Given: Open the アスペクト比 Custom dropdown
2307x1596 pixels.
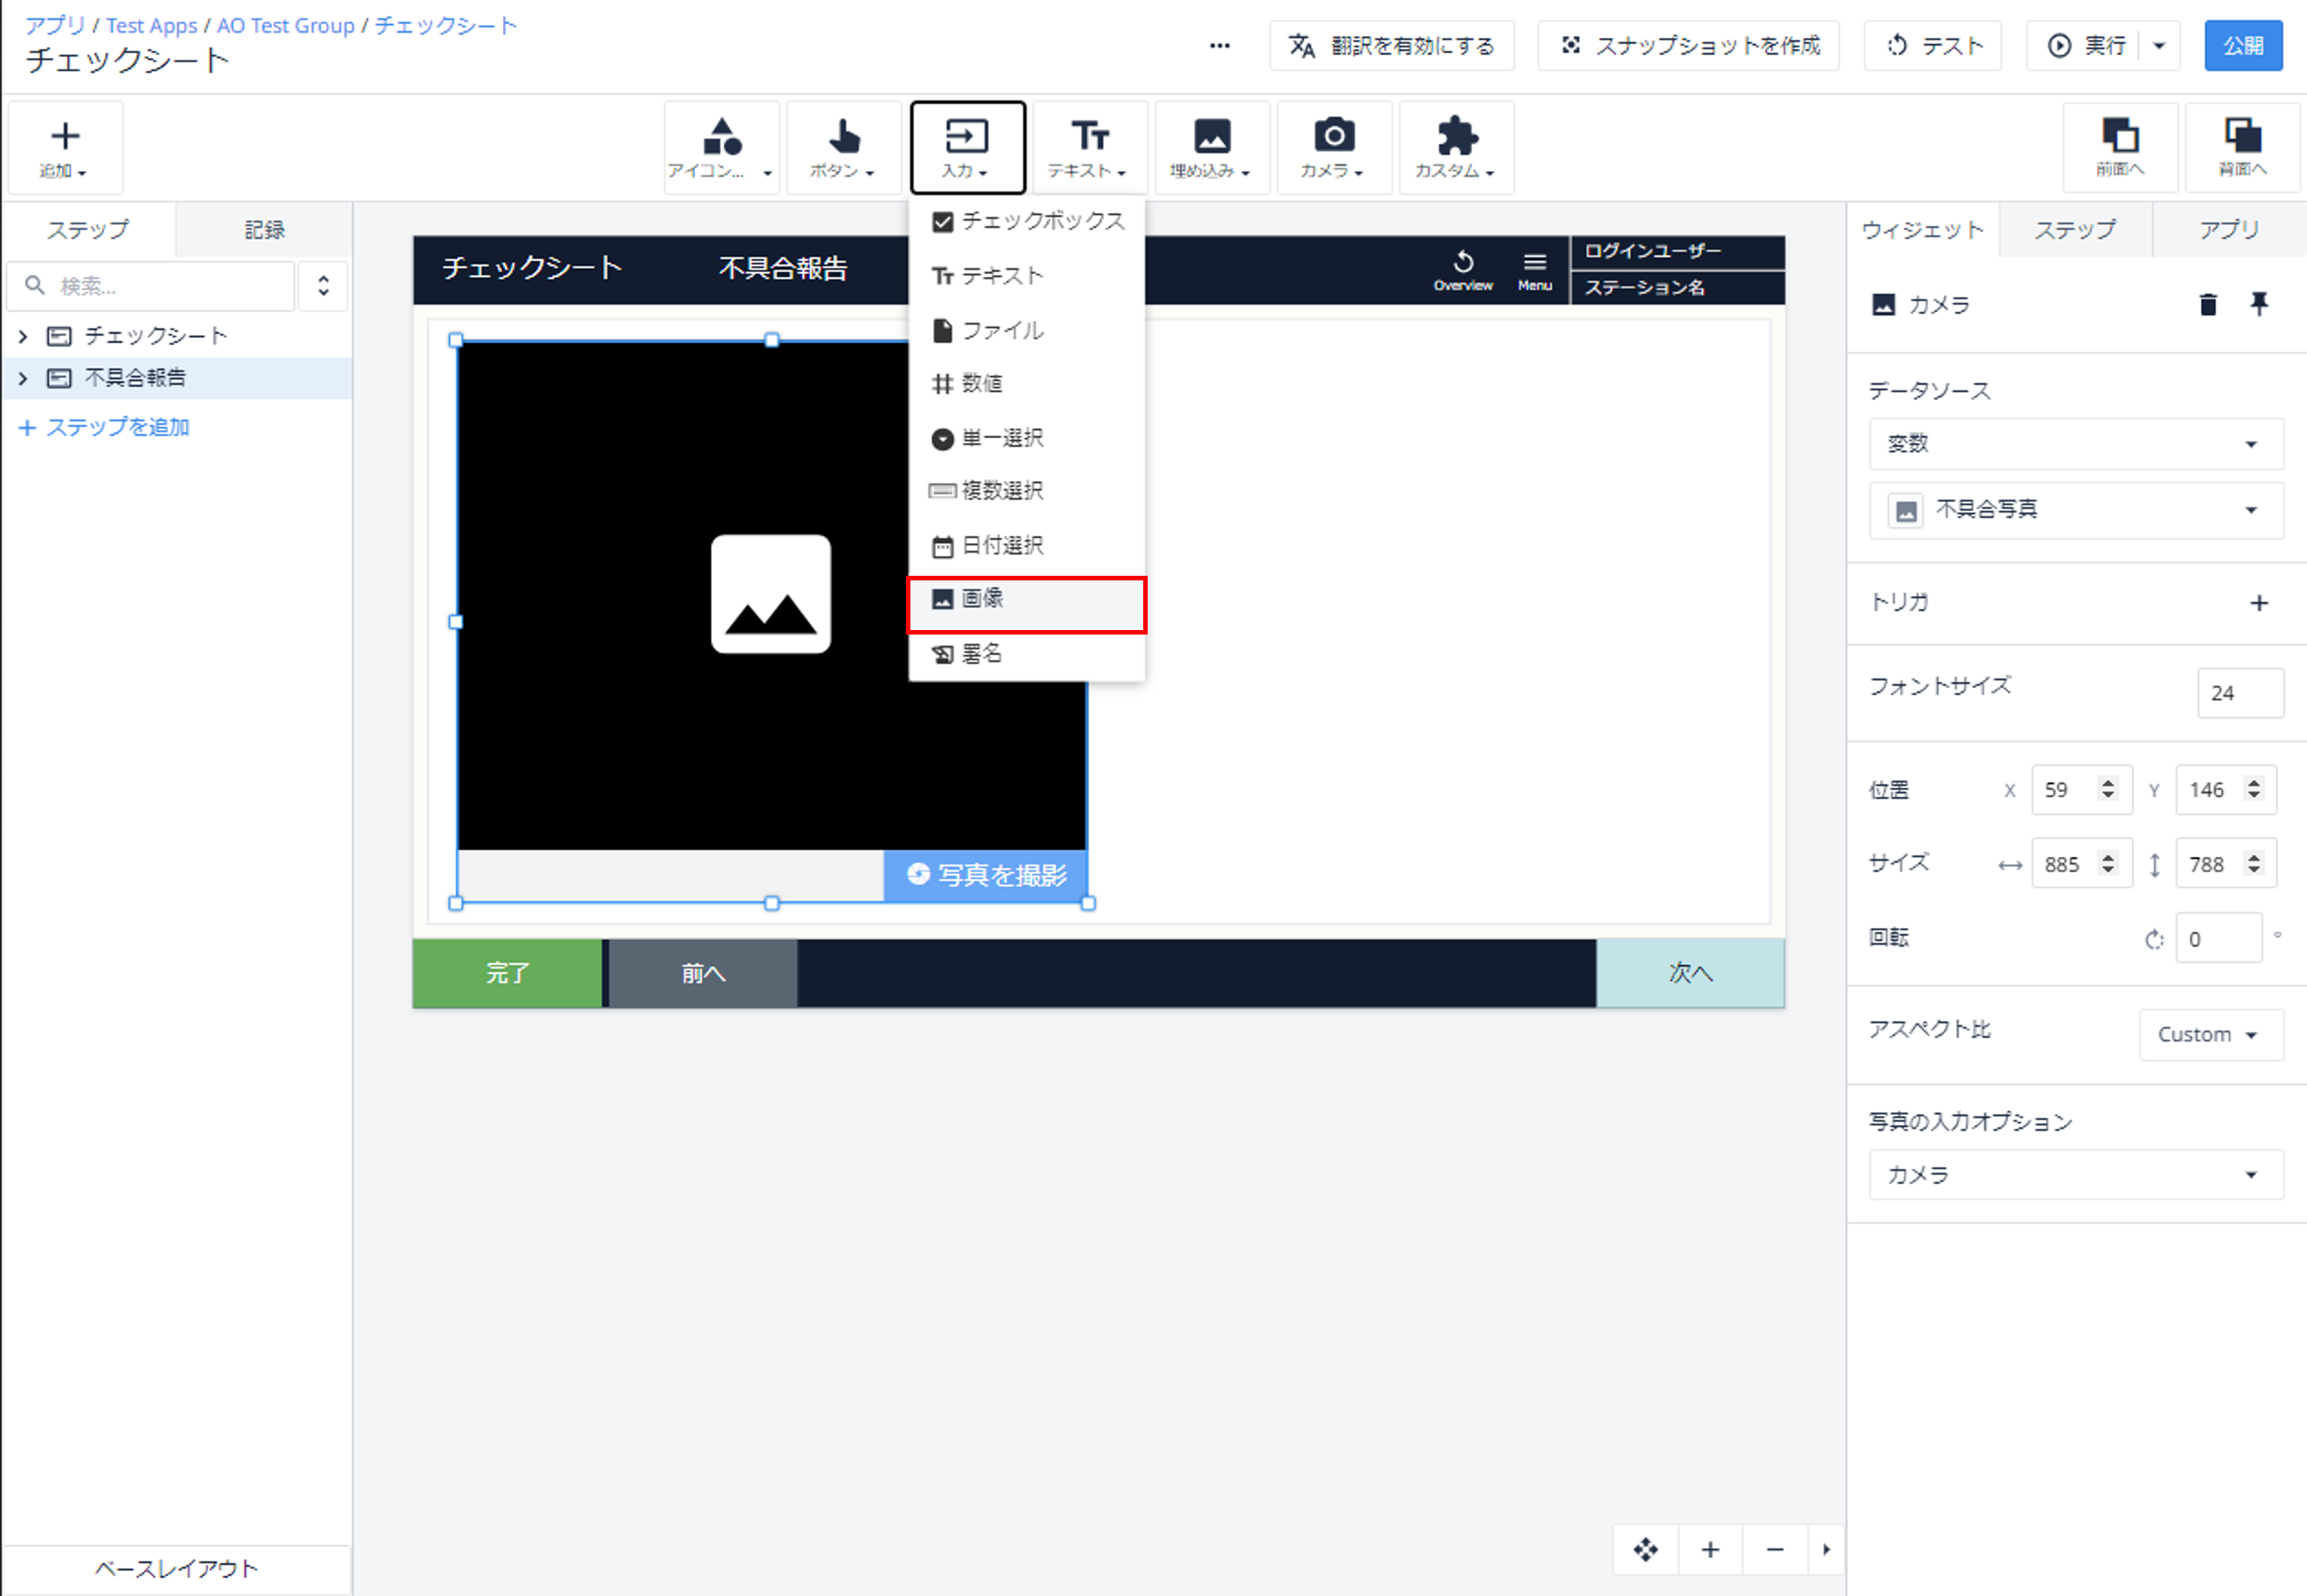Looking at the screenshot, I should (2211, 1034).
